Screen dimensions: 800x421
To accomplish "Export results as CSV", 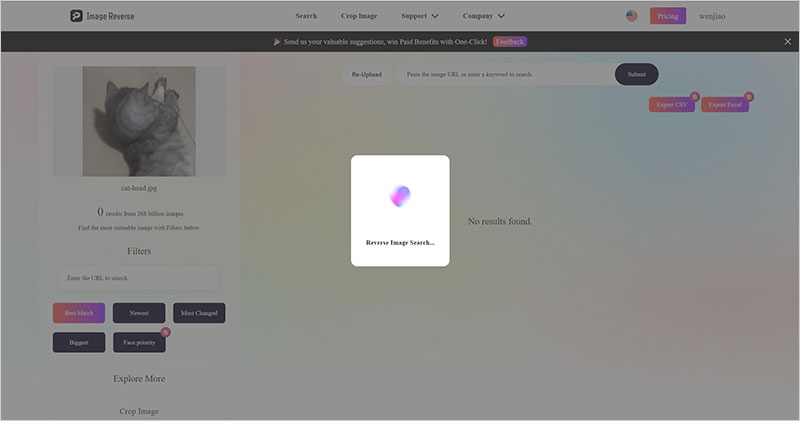I will (x=671, y=105).
